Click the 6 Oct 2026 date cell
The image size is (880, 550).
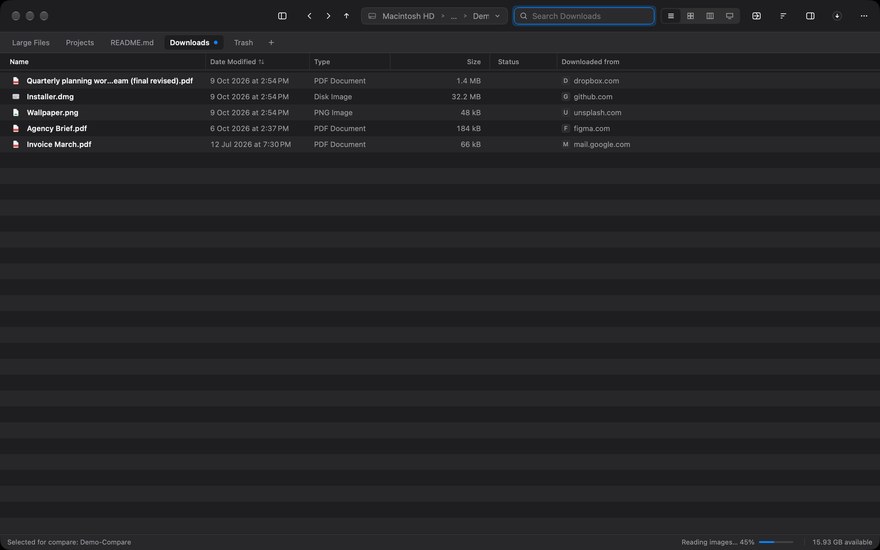point(250,129)
